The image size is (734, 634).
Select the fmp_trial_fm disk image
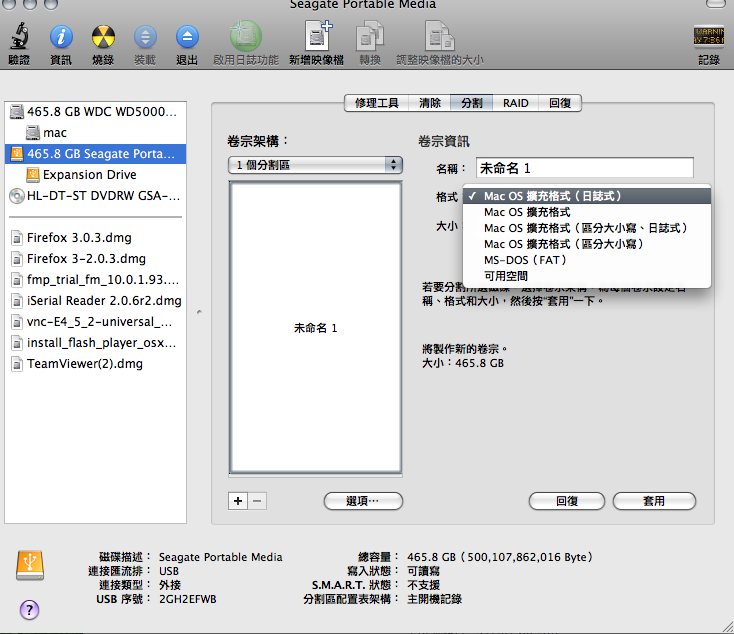click(x=95, y=280)
